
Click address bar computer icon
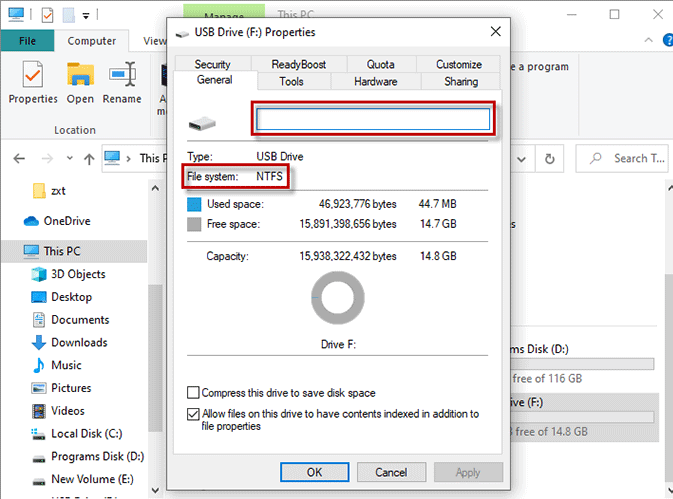(112, 158)
